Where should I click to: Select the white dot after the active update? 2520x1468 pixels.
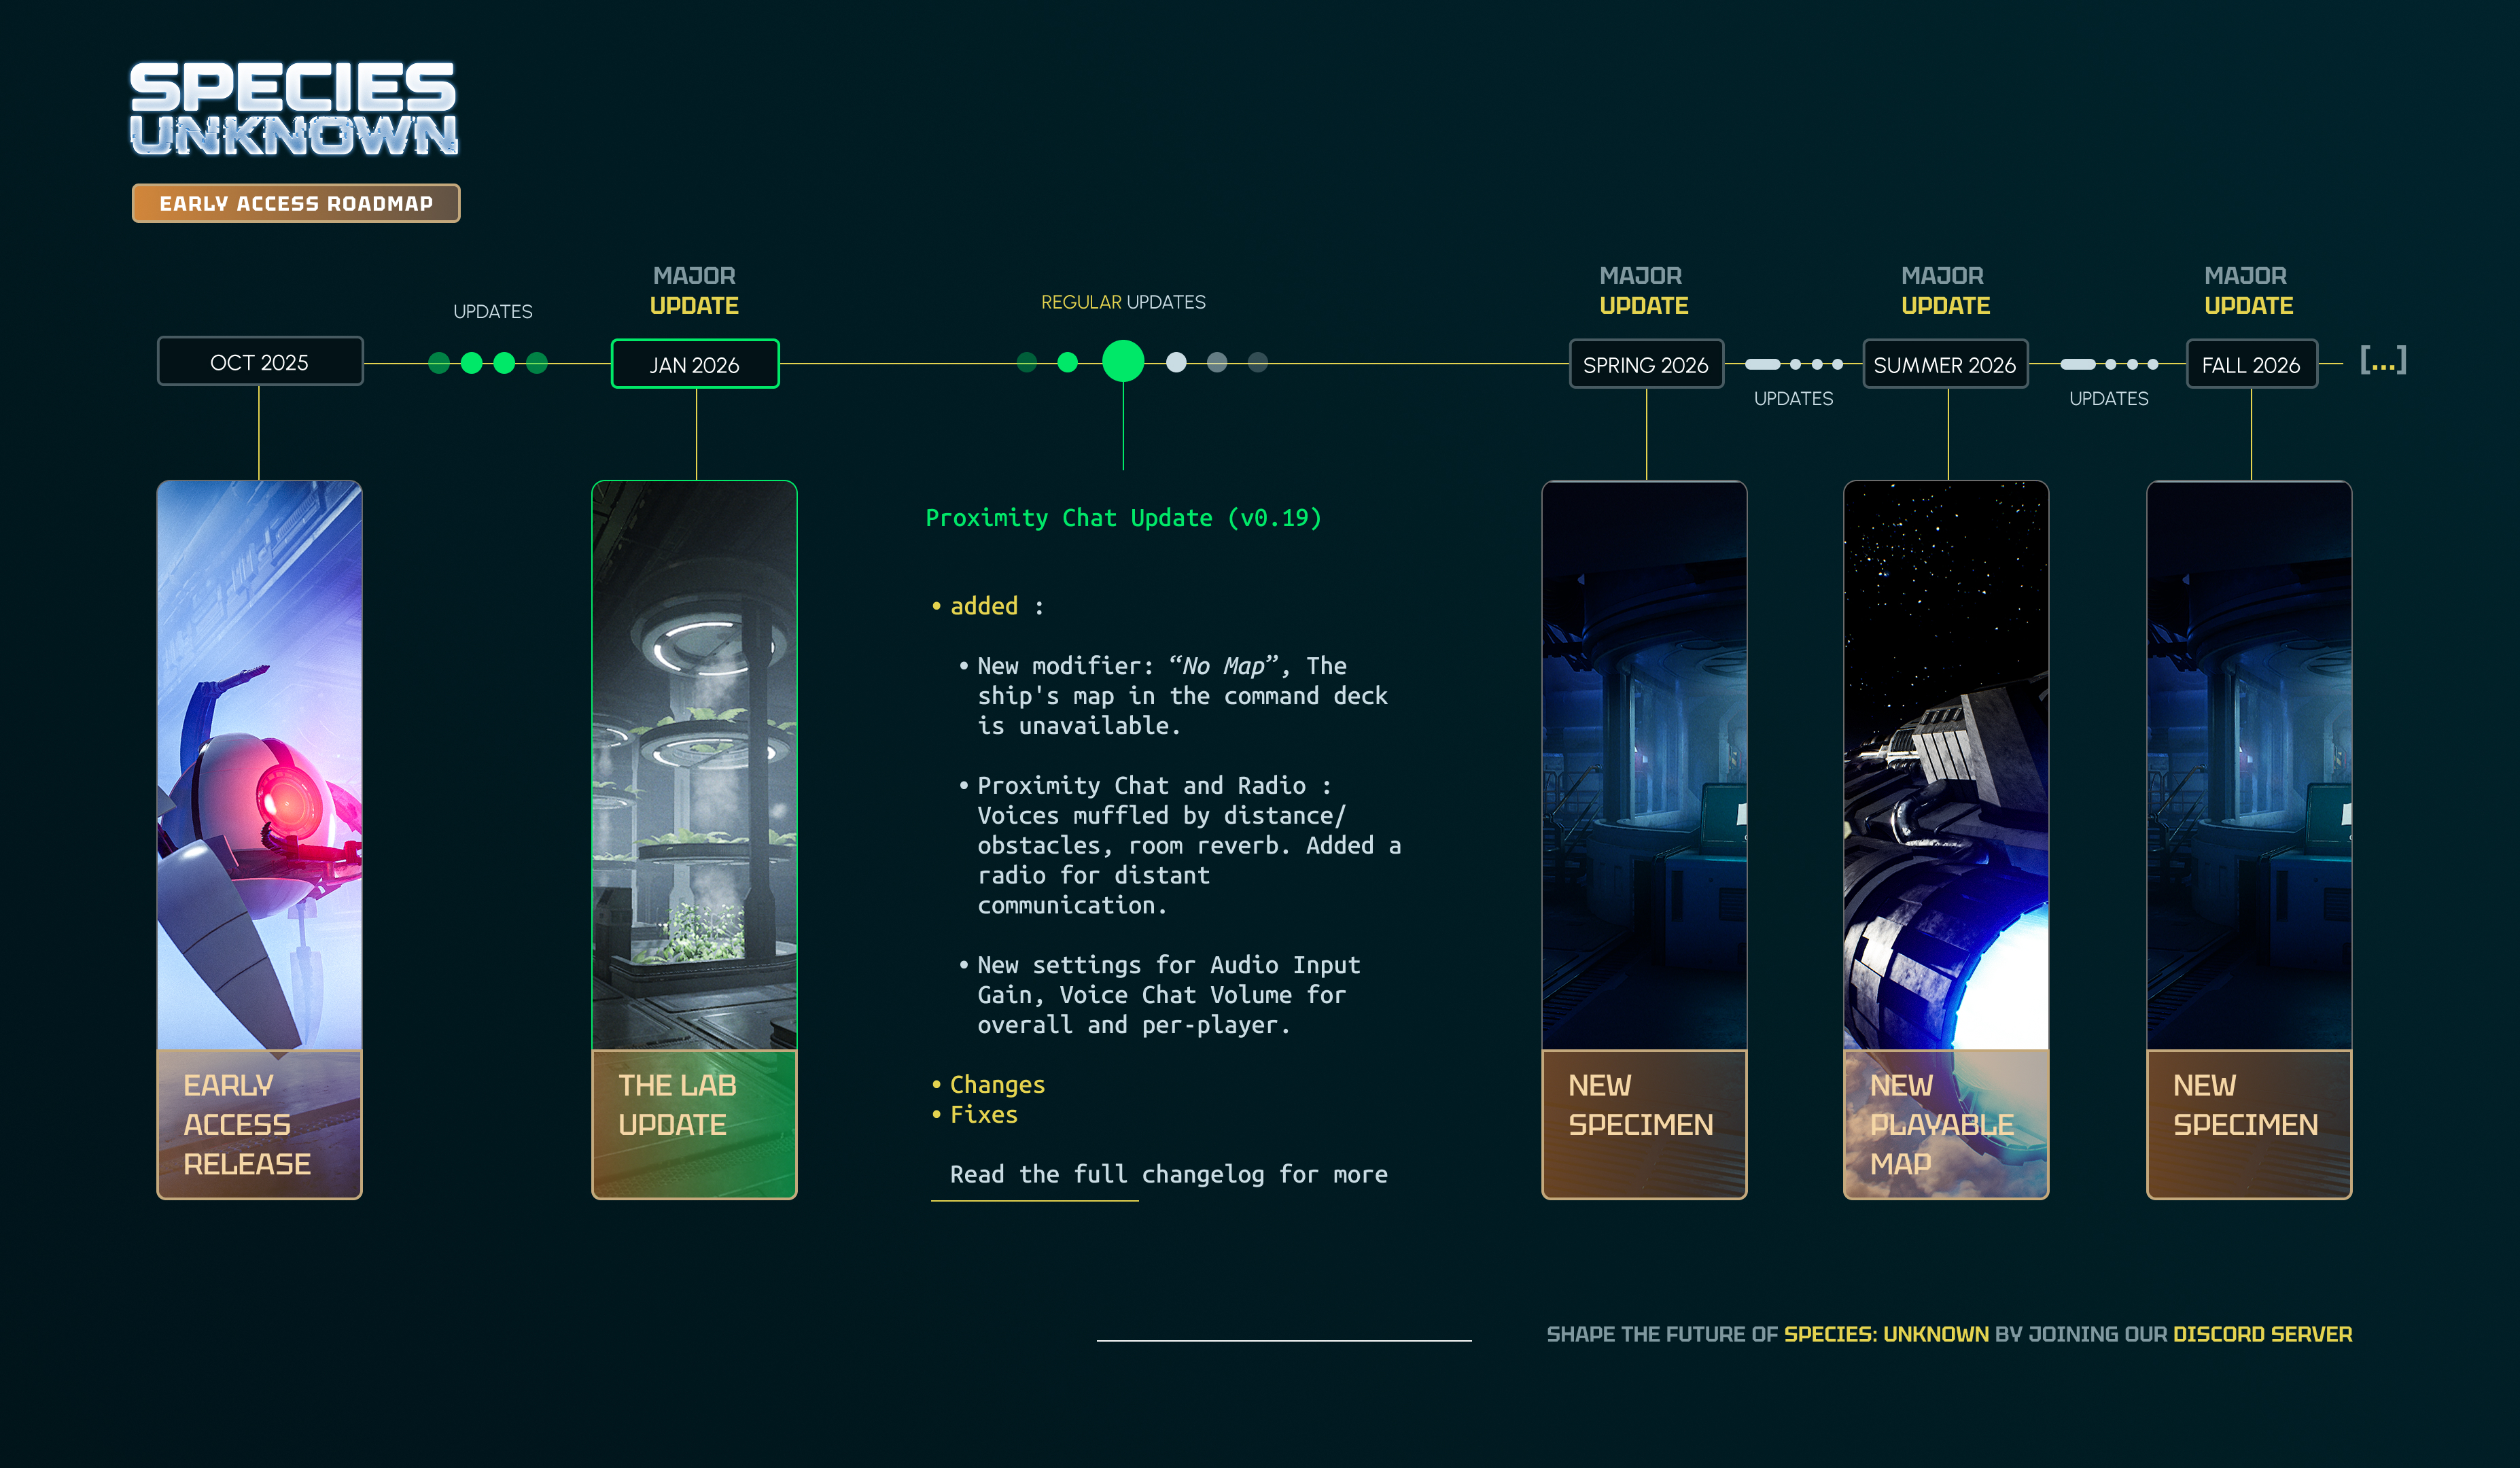1176,362
